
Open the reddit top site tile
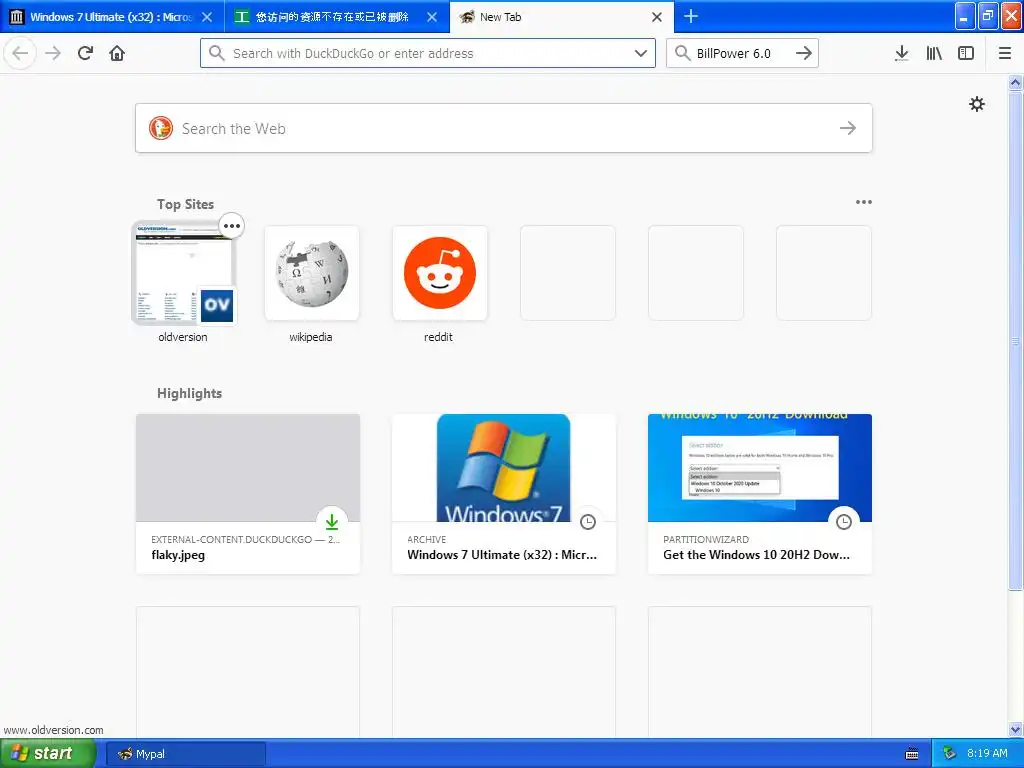click(440, 273)
